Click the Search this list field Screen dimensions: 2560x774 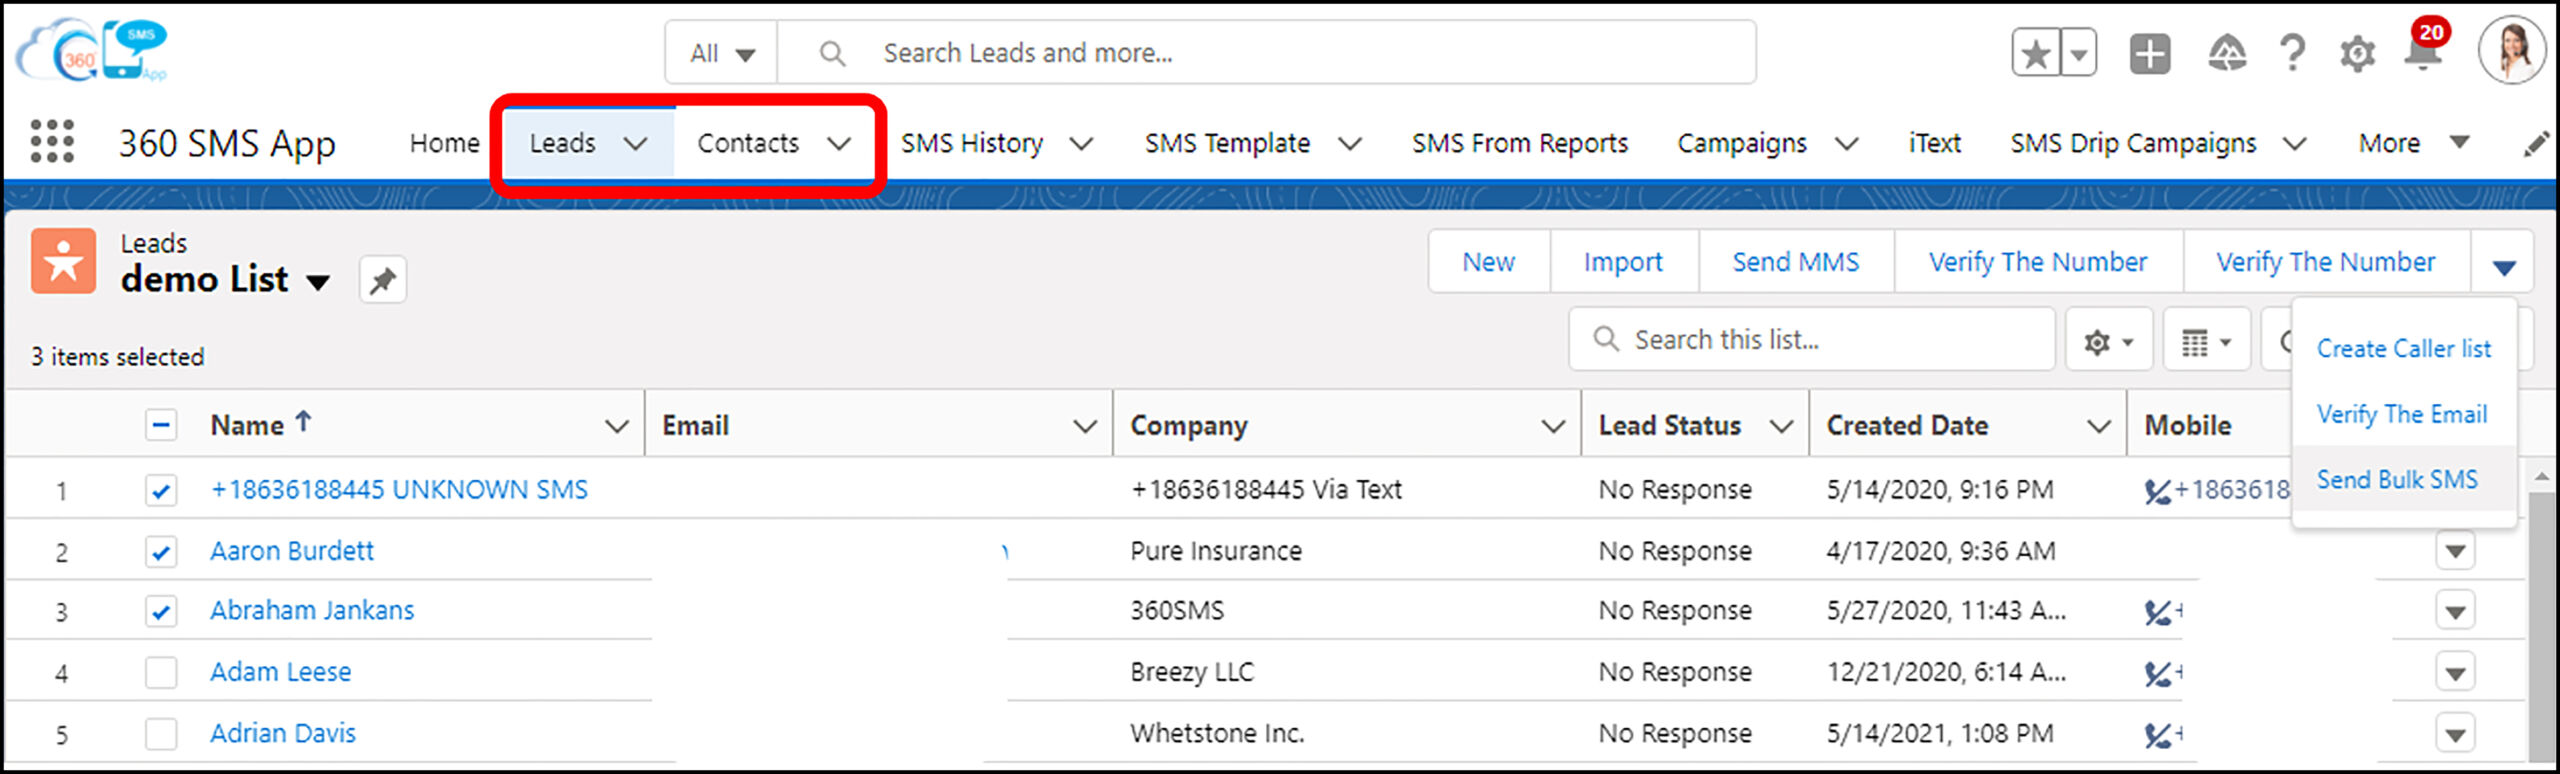pyautogui.click(x=1812, y=340)
